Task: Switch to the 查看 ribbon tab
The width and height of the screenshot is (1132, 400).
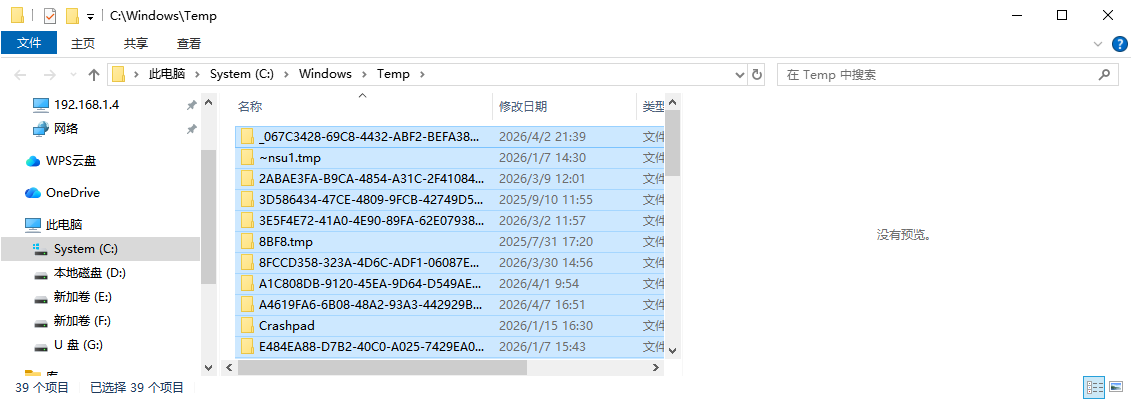Action: click(x=189, y=43)
